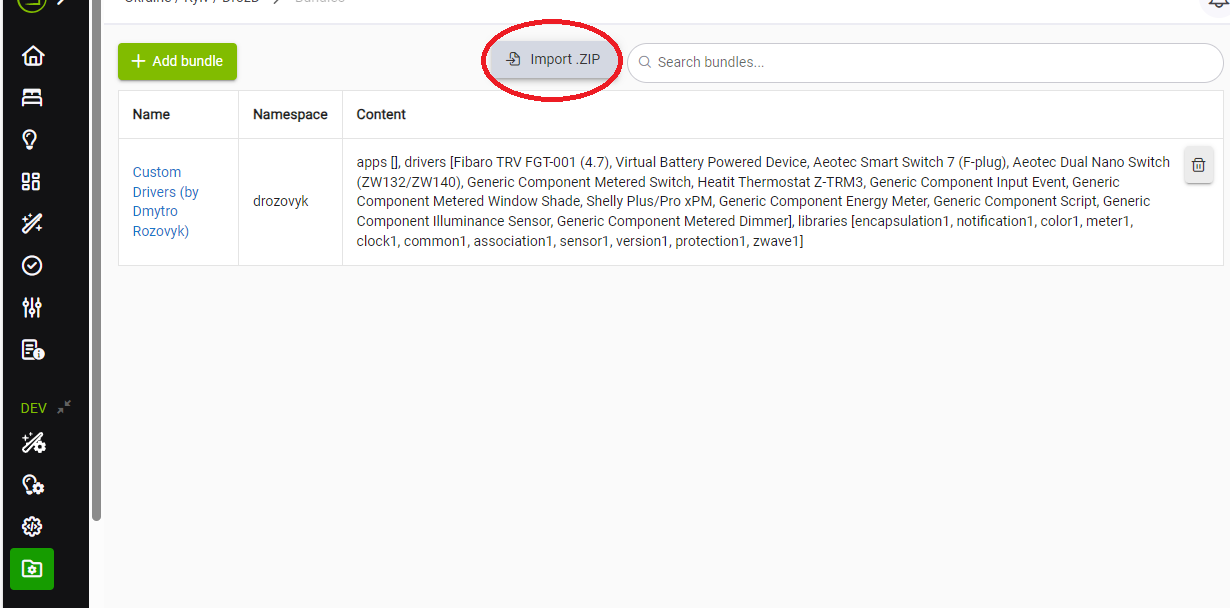
Task: Focus the Search bundles input field
Action: pyautogui.click(x=925, y=62)
